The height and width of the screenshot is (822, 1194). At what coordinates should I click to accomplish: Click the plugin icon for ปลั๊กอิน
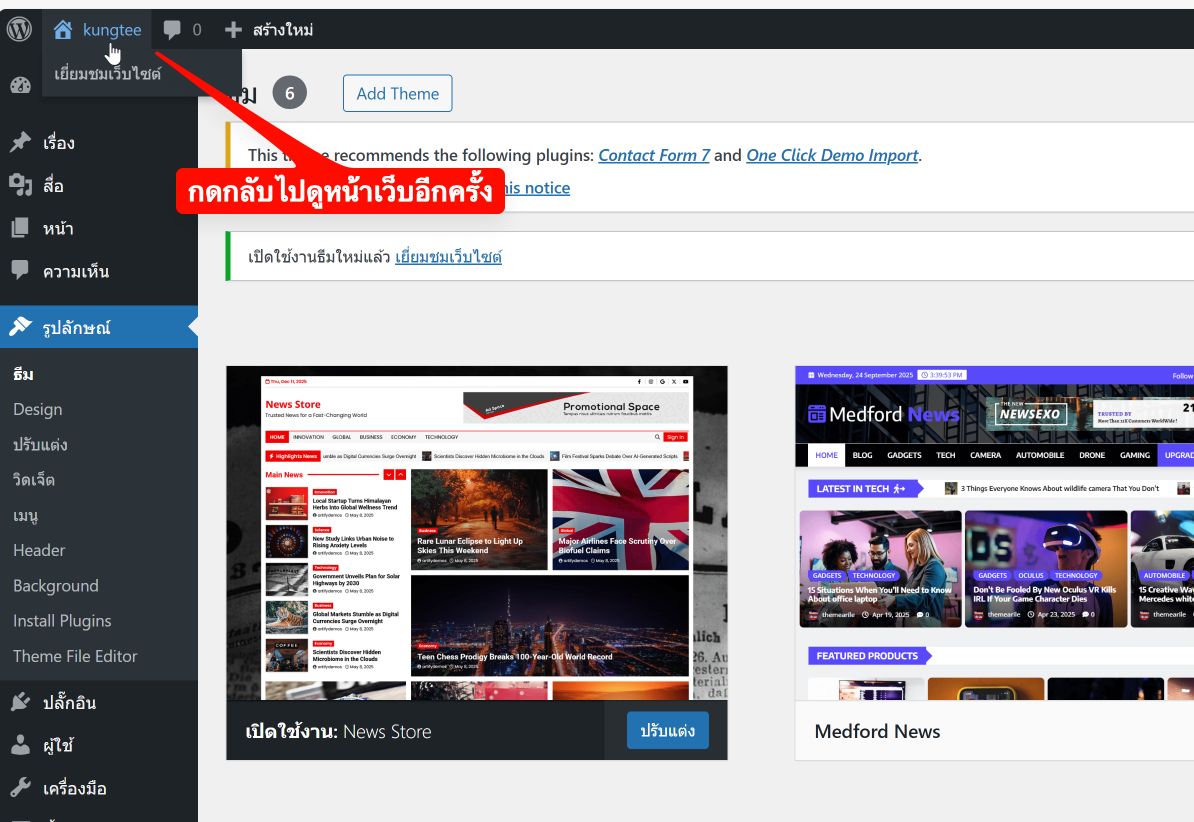[x=20, y=702]
